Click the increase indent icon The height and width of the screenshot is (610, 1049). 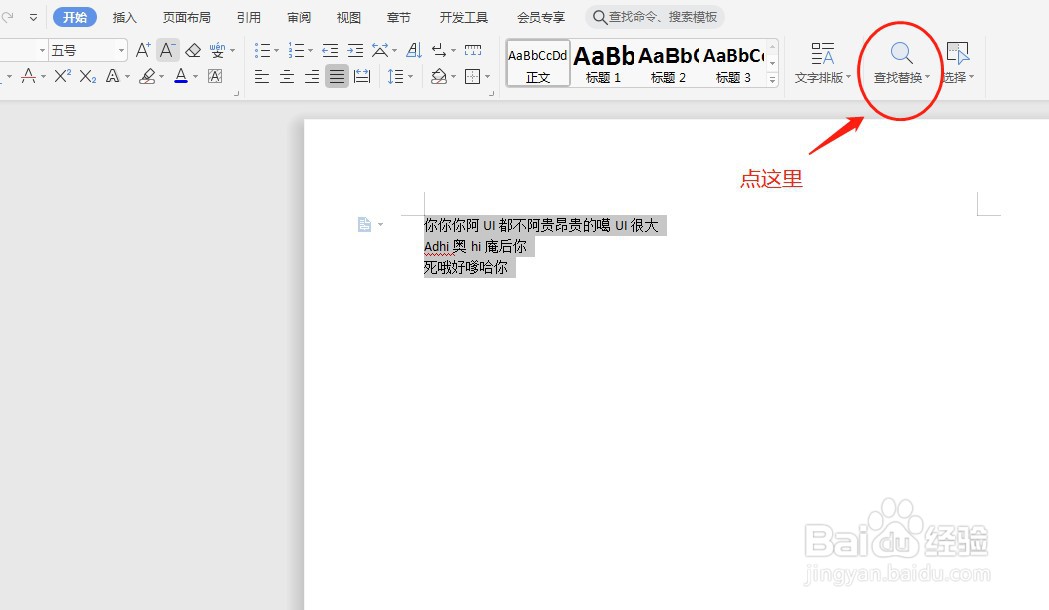(x=355, y=50)
